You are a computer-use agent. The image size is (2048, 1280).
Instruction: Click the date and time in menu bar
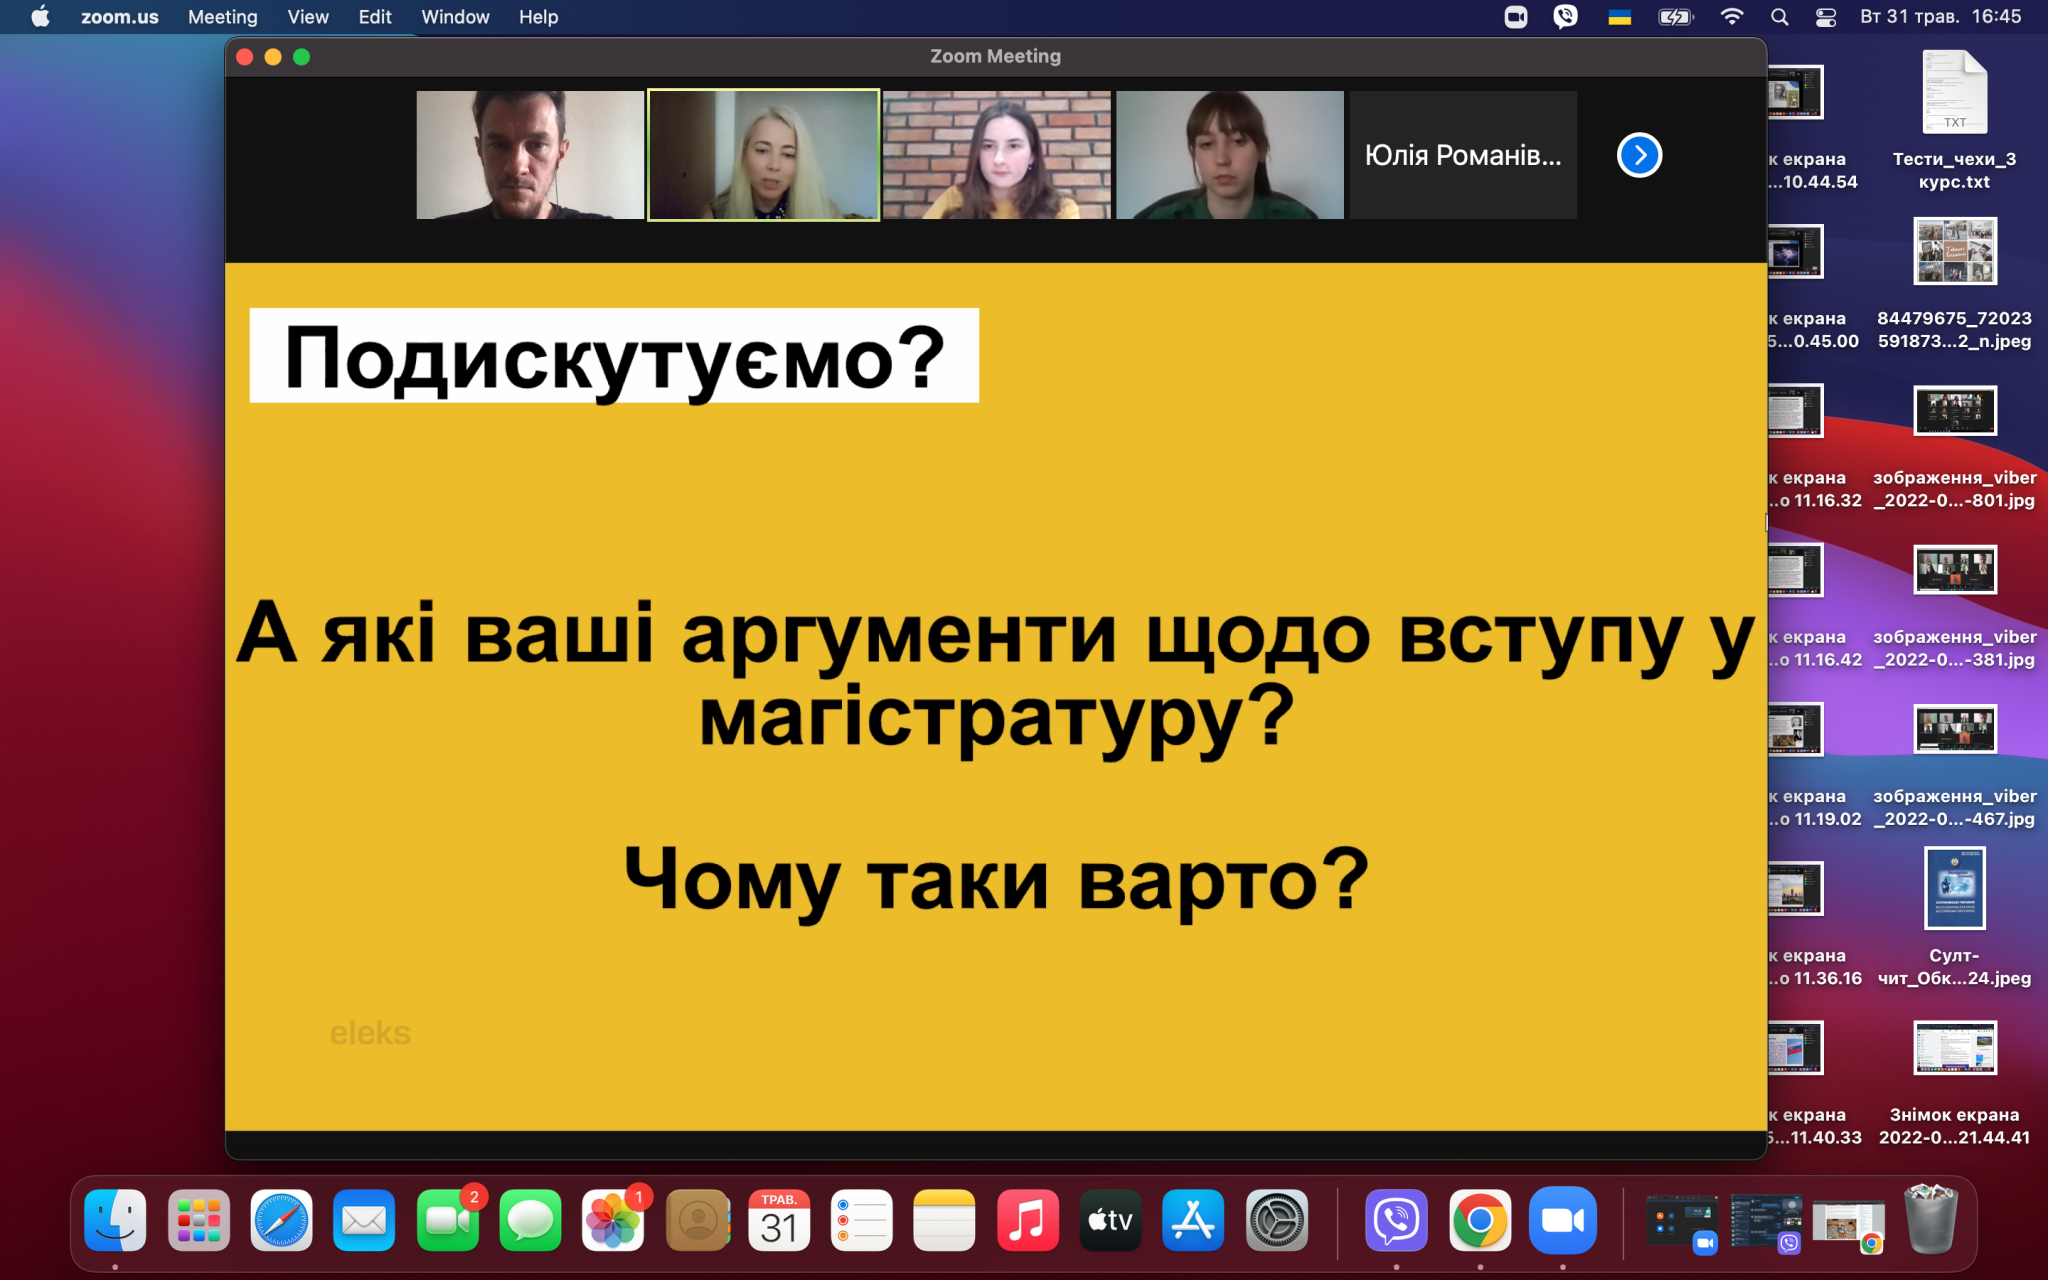1940,17
